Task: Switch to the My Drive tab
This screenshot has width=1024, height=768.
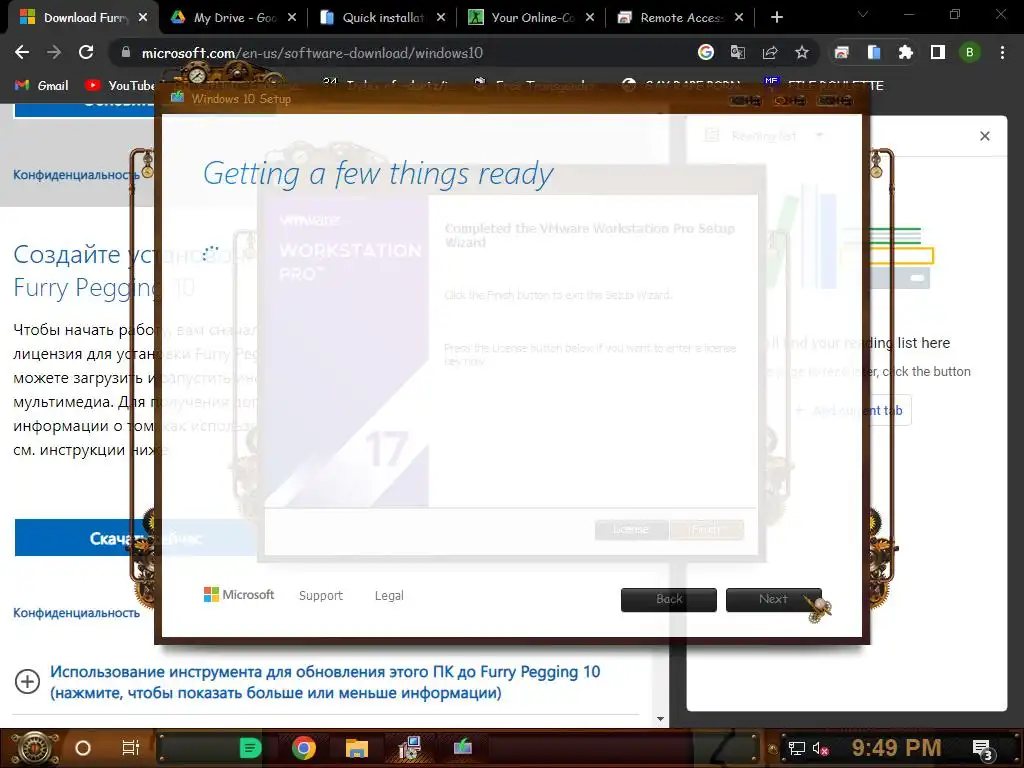Action: tap(235, 18)
